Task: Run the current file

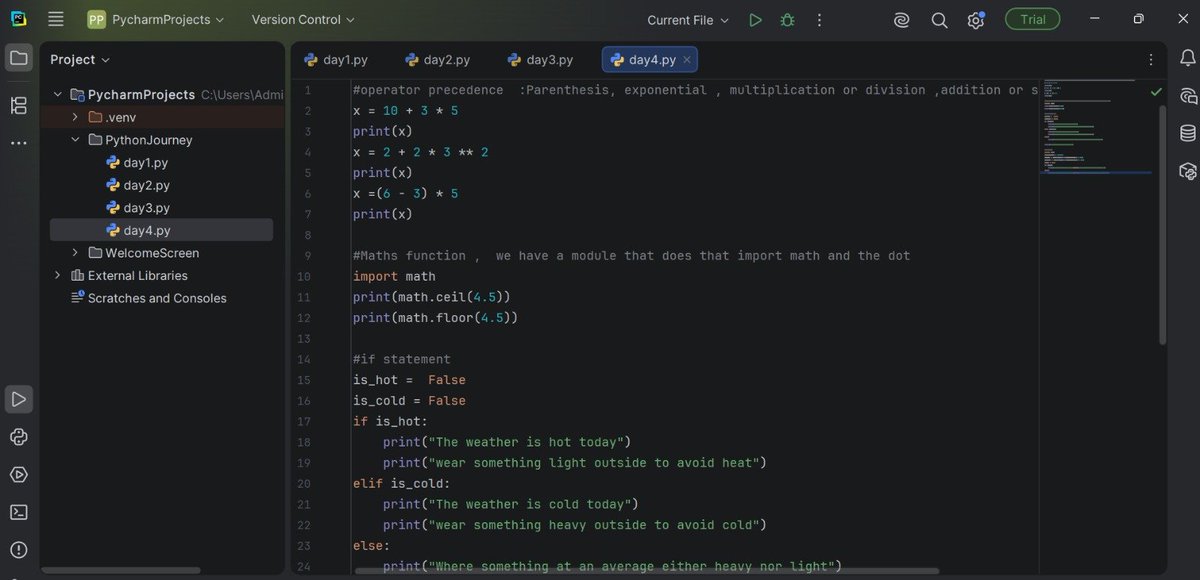Action: tap(755, 20)
